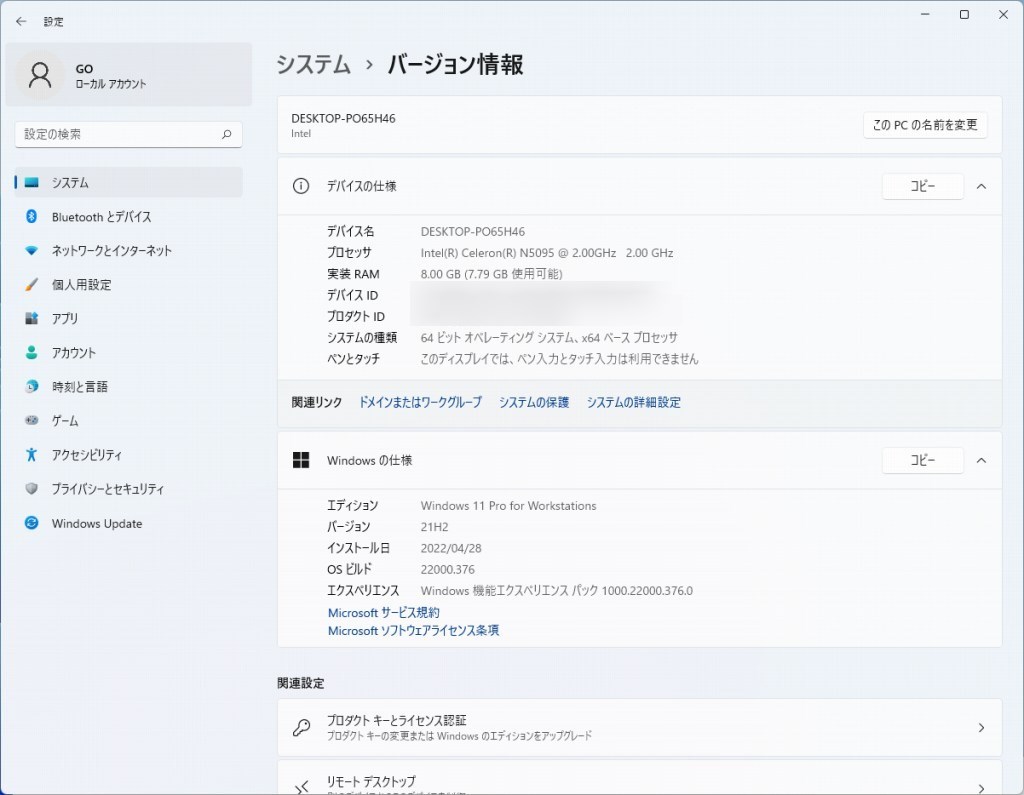Select processor value Intel(R) Celeron(R) N5095

pyautogui.click(x=547, y=253)
